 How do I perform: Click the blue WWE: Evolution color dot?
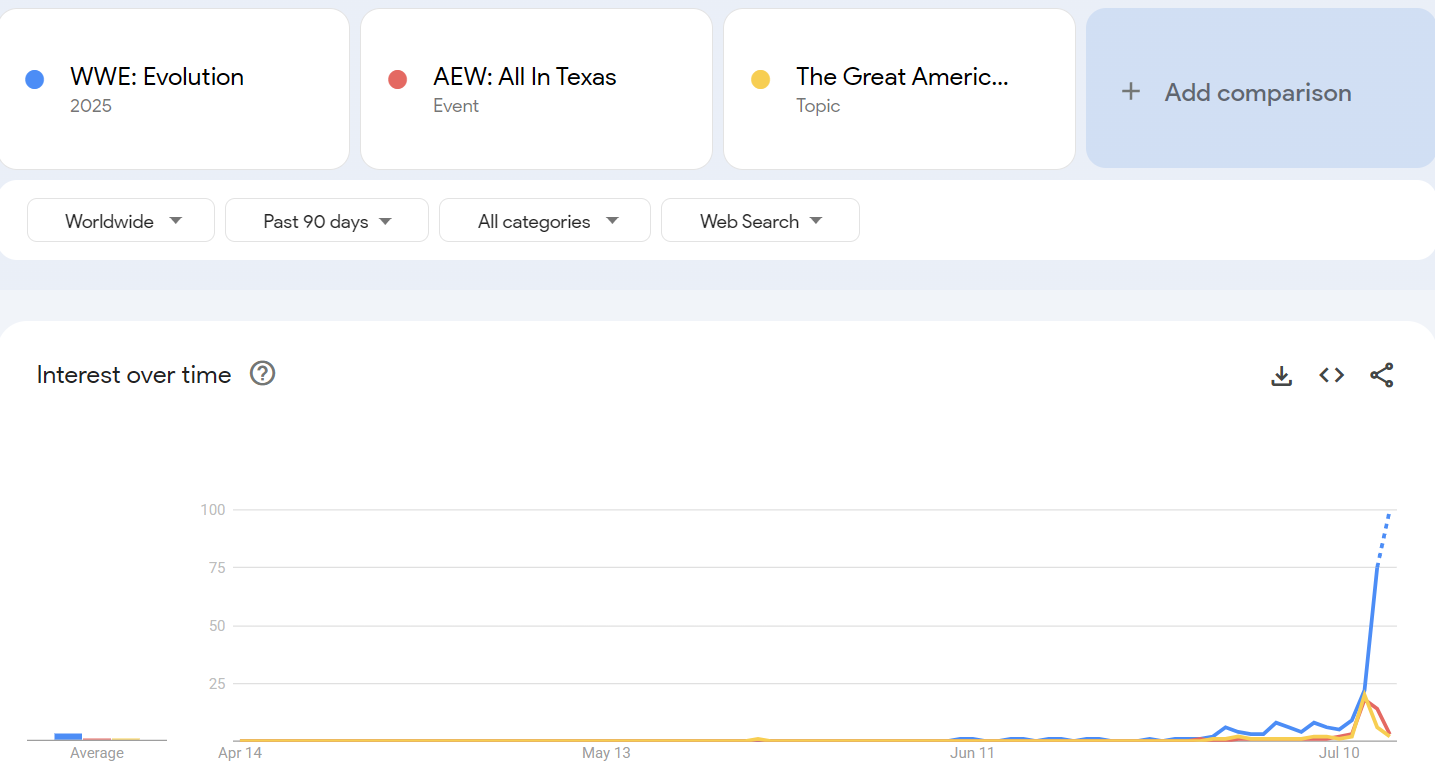[35, 80]
